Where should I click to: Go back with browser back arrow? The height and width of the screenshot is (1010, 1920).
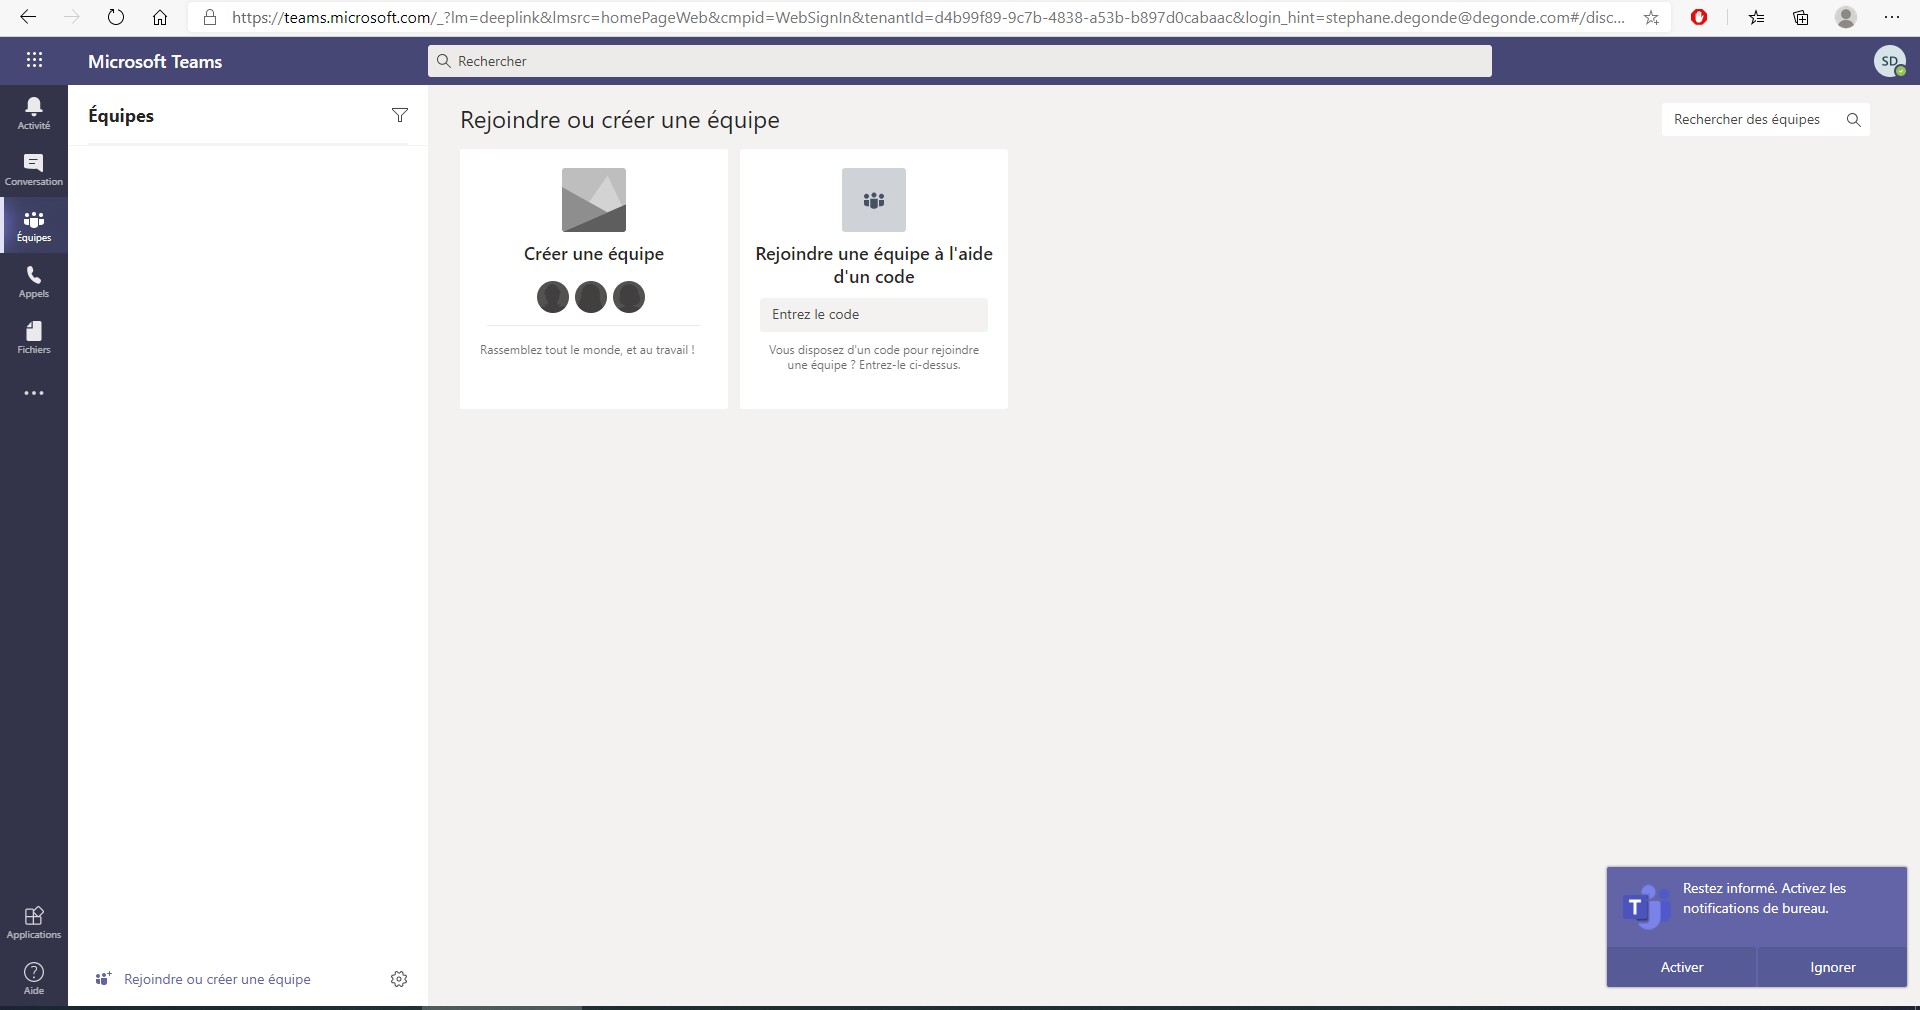coord(28,17)
